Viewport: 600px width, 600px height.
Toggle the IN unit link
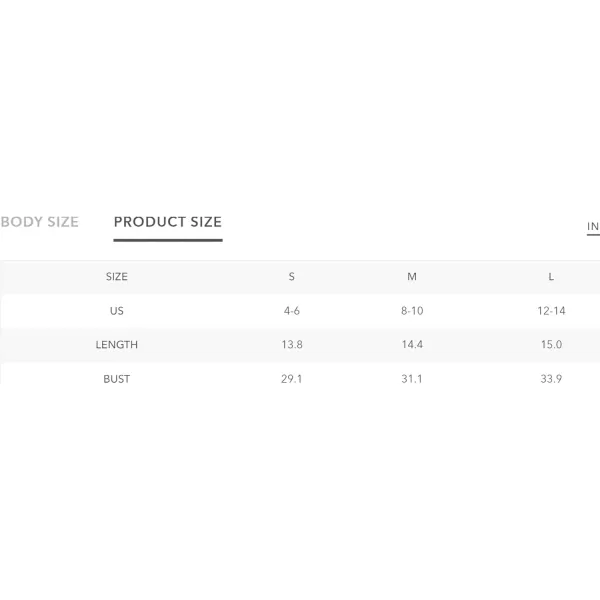click(x=593, y=227)
